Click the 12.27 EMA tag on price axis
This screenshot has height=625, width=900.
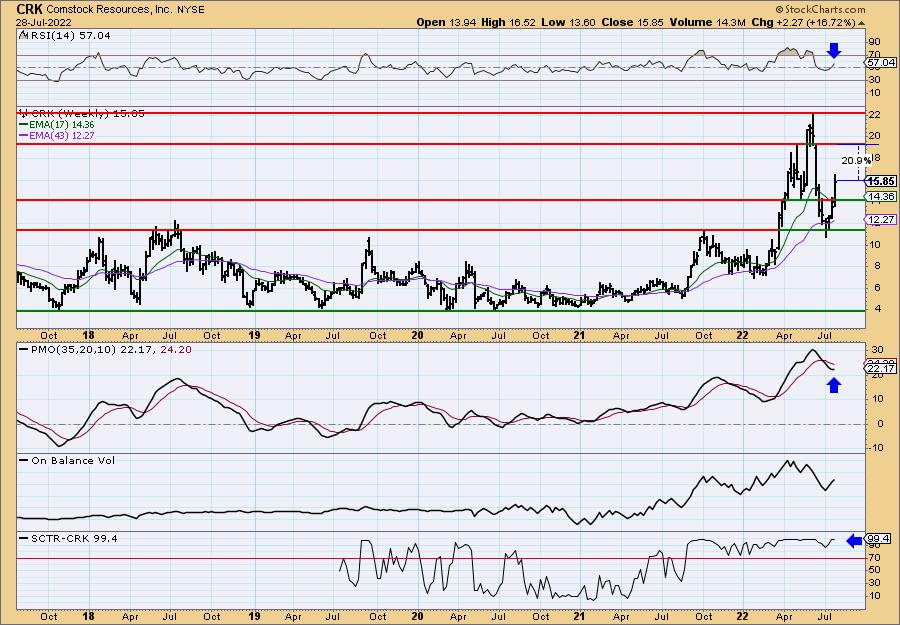coord(881,220)
